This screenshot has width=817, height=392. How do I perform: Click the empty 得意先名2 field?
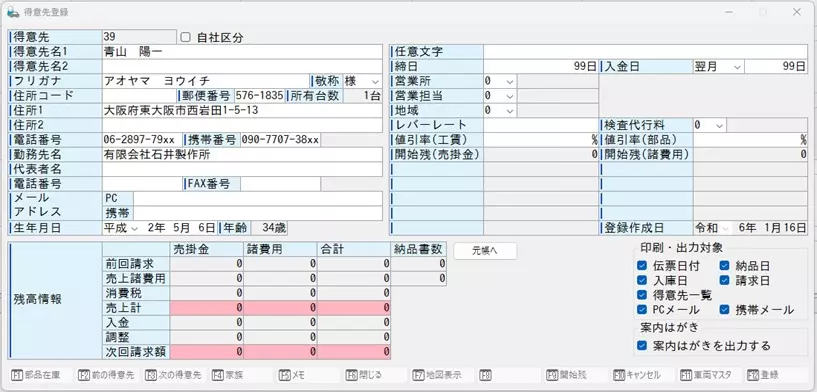click(242, 67)
